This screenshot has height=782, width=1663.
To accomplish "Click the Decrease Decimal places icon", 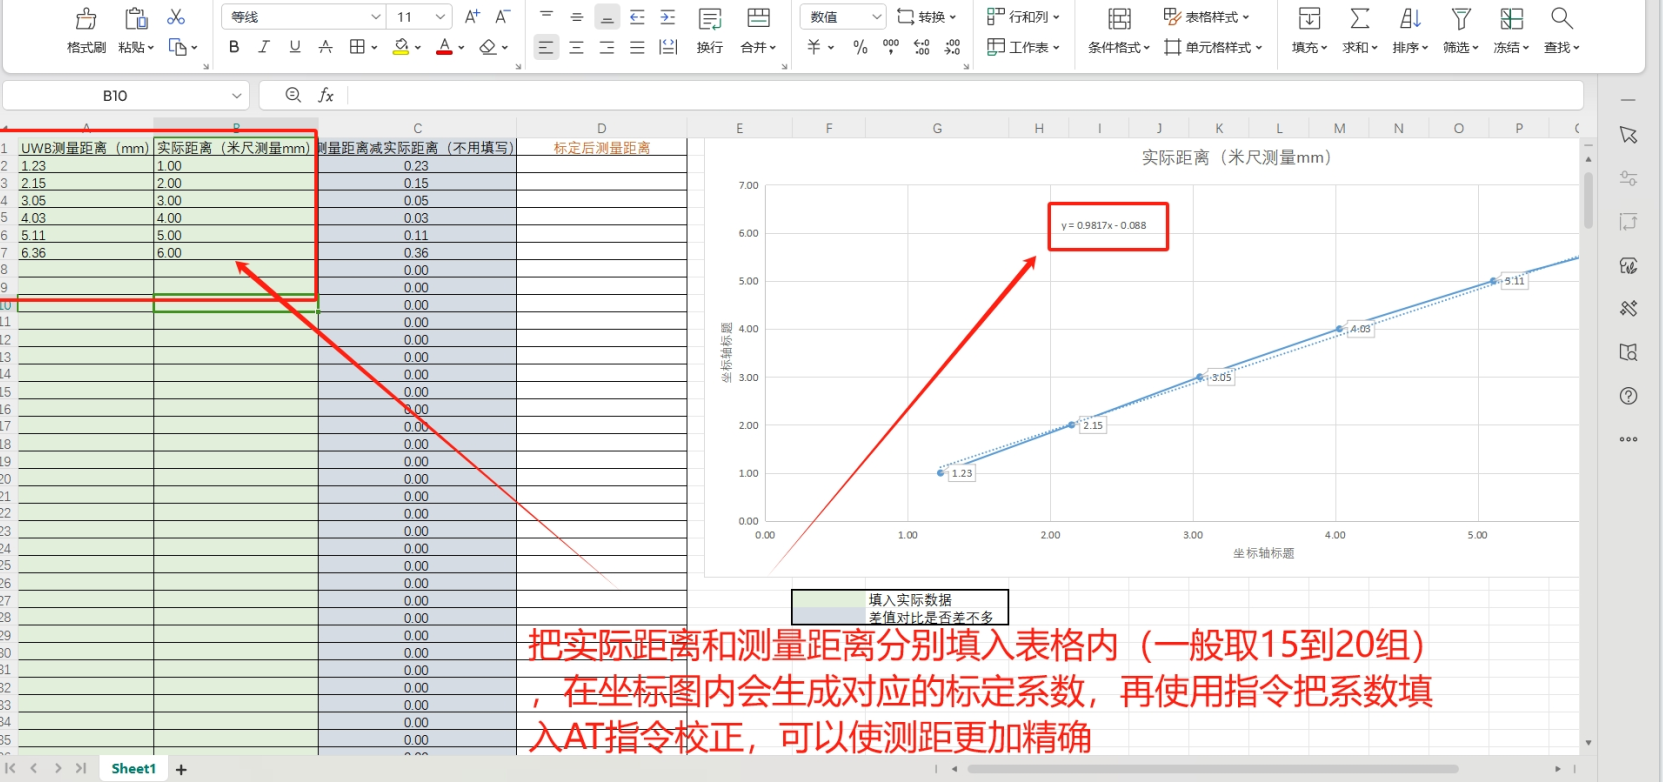I will (x=952, y=47).
